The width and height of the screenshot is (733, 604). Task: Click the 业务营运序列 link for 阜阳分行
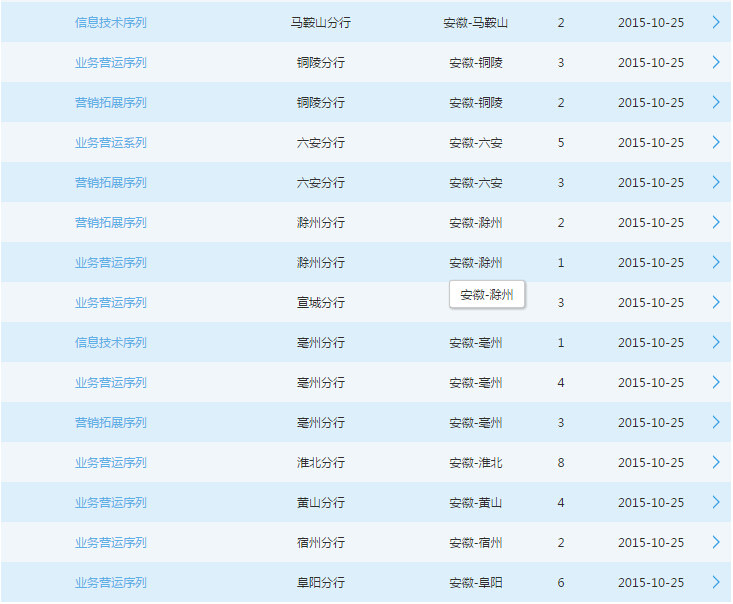(110, 582)
